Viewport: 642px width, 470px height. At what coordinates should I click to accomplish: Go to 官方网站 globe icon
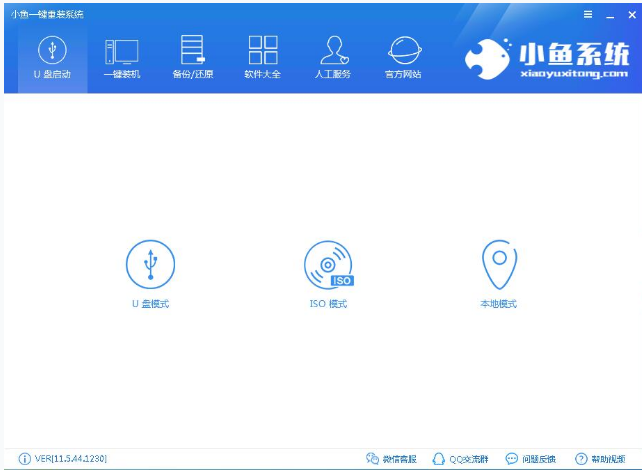click(x=403, y=50)
